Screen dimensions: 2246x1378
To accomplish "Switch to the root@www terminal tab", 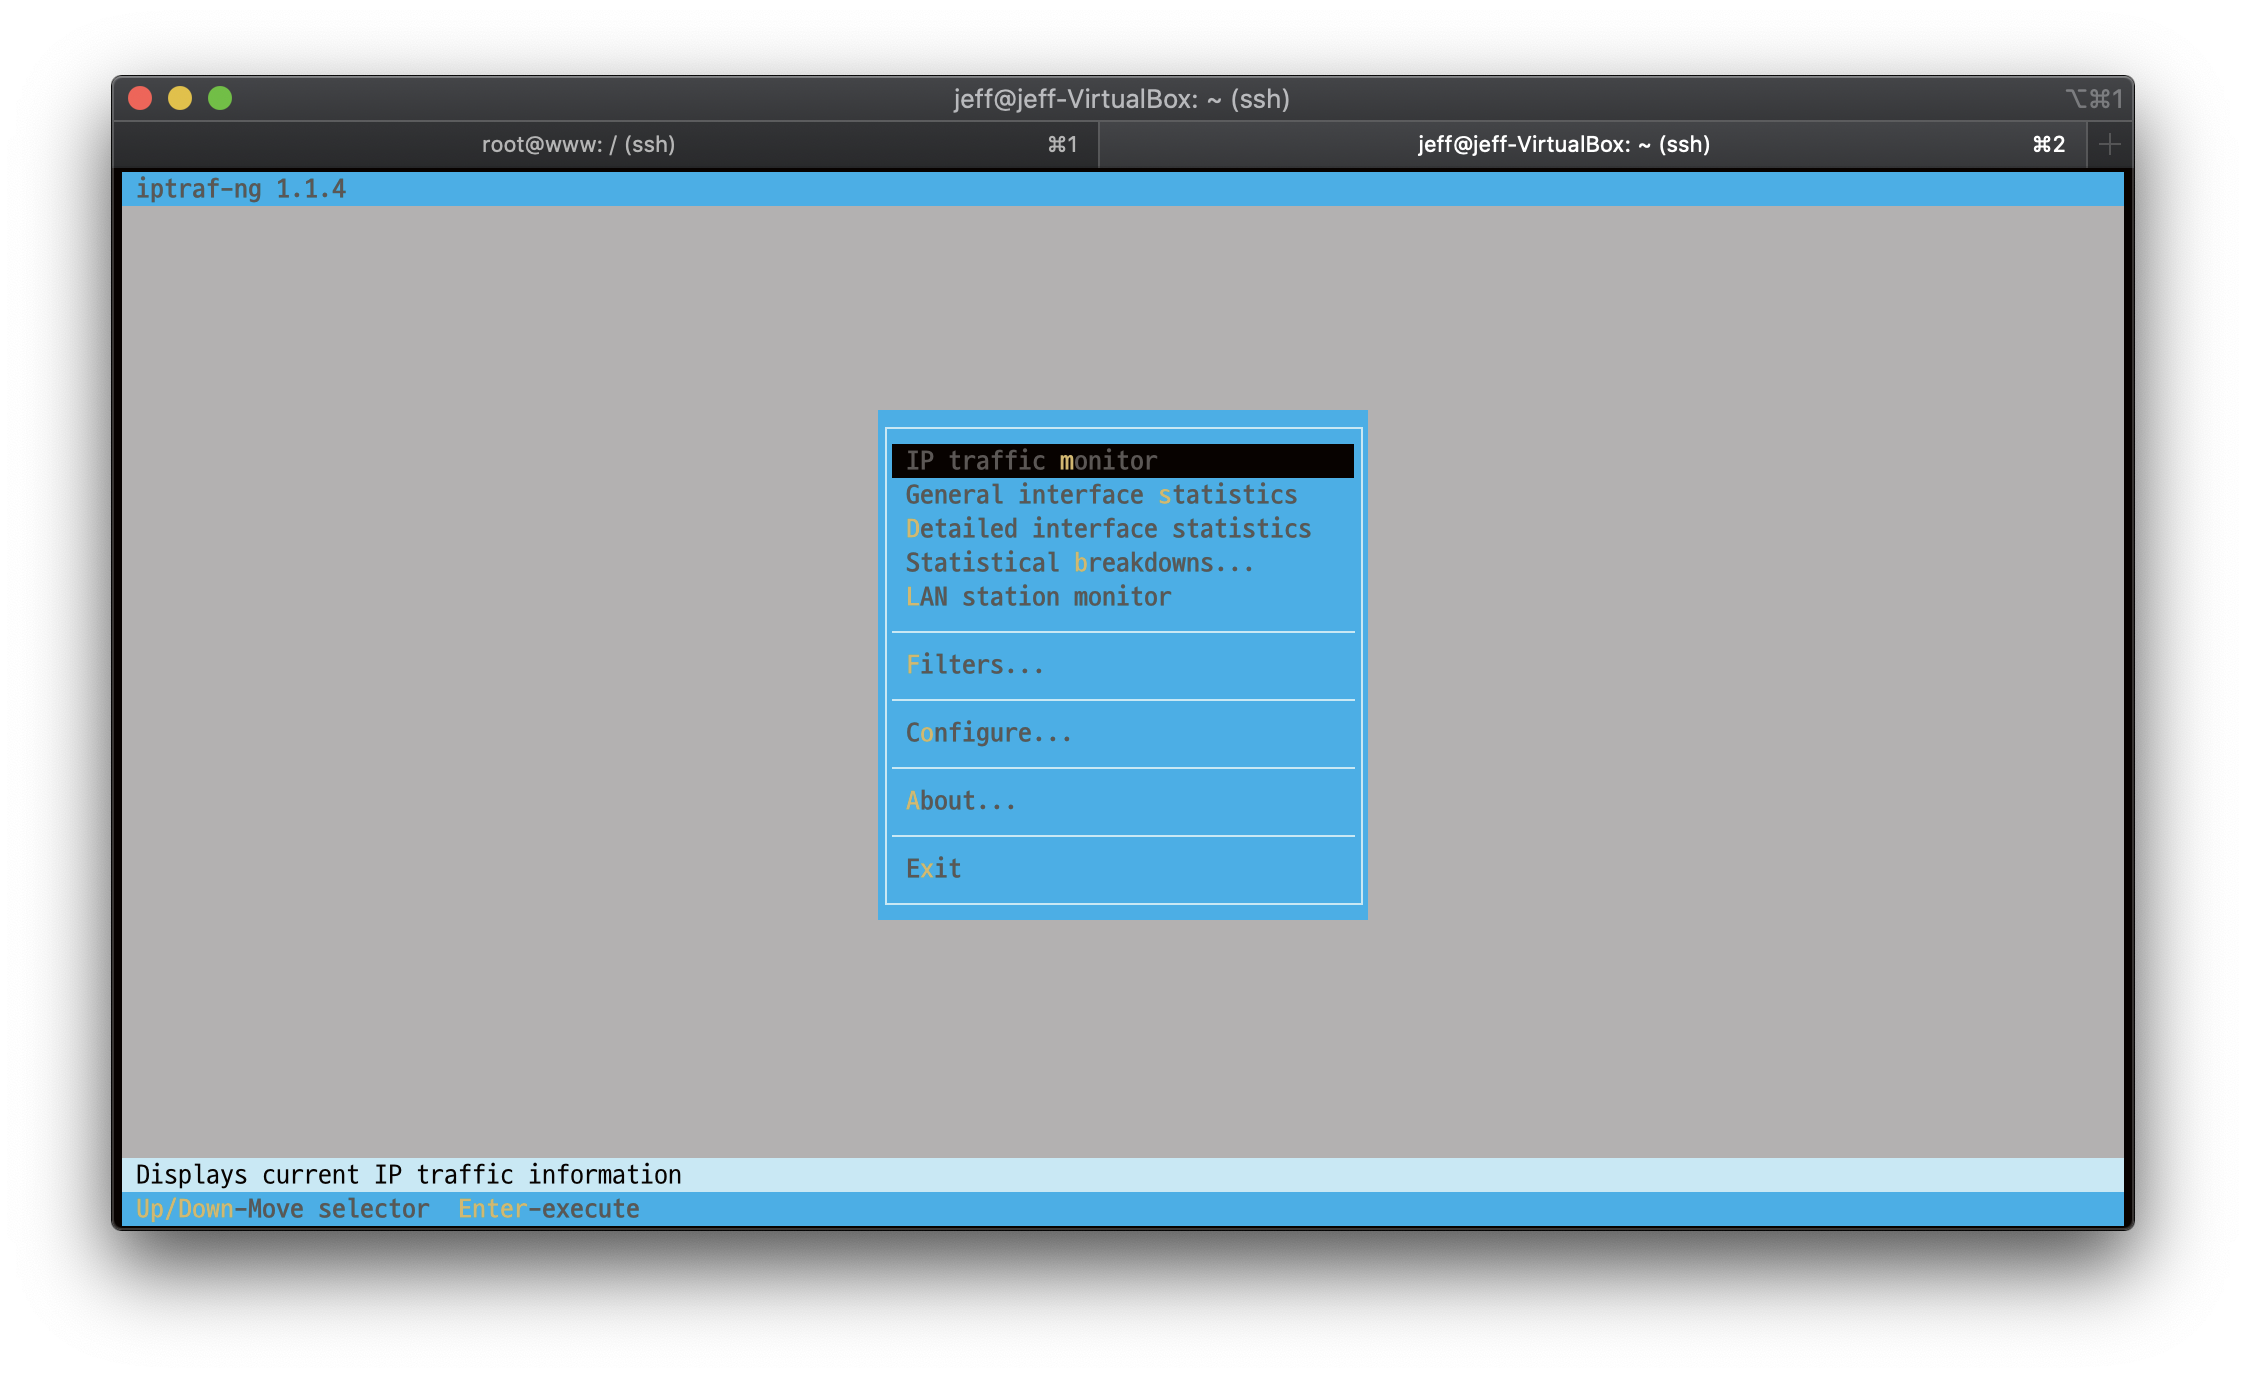I will tap(578, 144).
